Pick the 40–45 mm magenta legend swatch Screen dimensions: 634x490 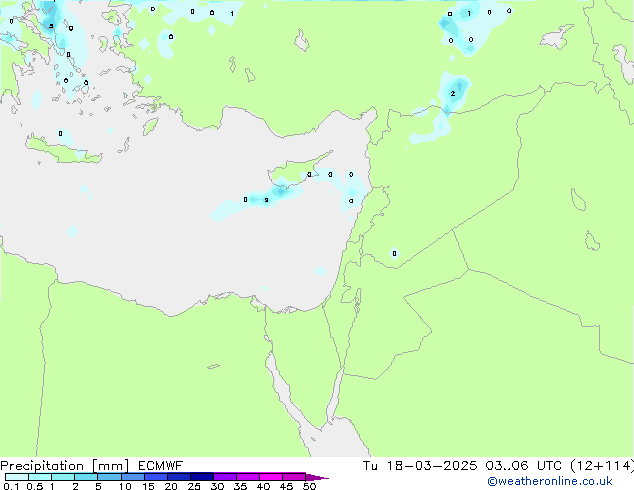pyautogui.click(x=271, y=477)
